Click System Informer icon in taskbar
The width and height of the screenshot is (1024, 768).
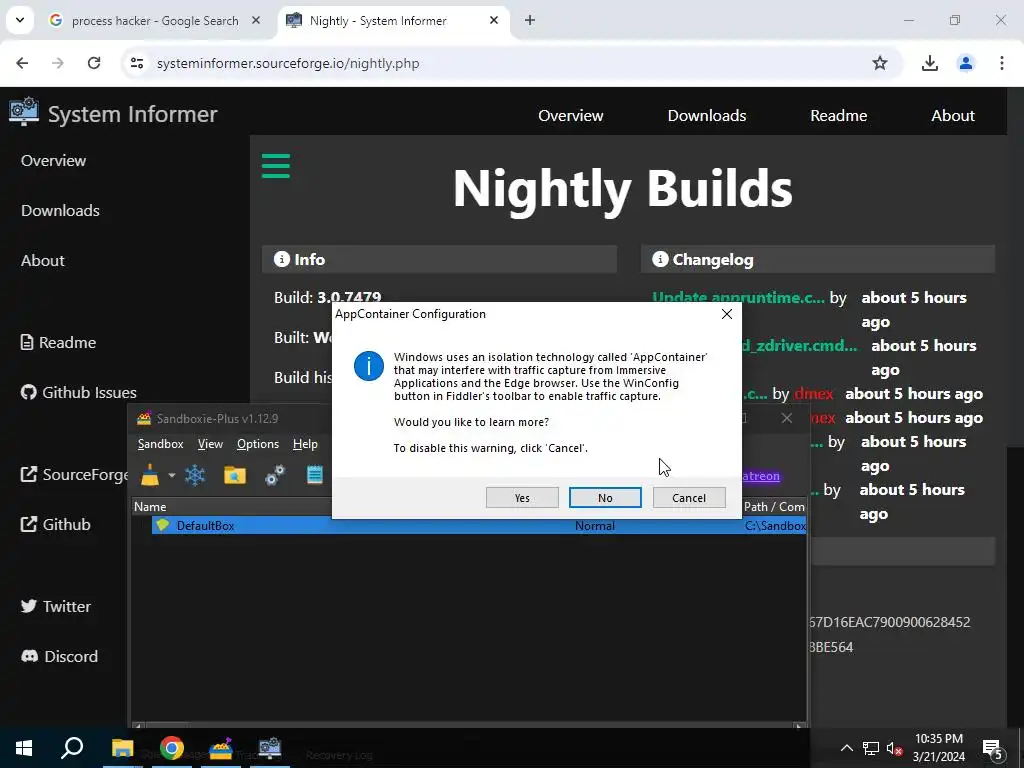tap(270, 748)
